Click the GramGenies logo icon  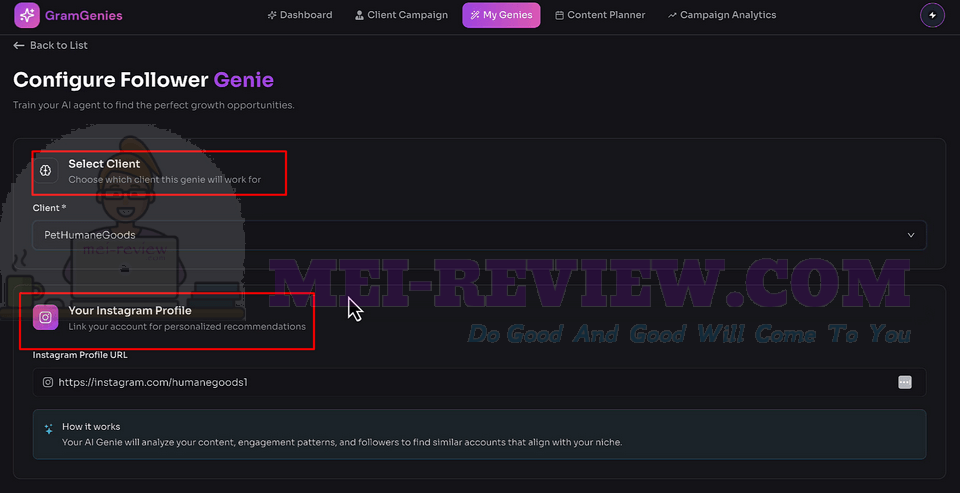[26, 15]
